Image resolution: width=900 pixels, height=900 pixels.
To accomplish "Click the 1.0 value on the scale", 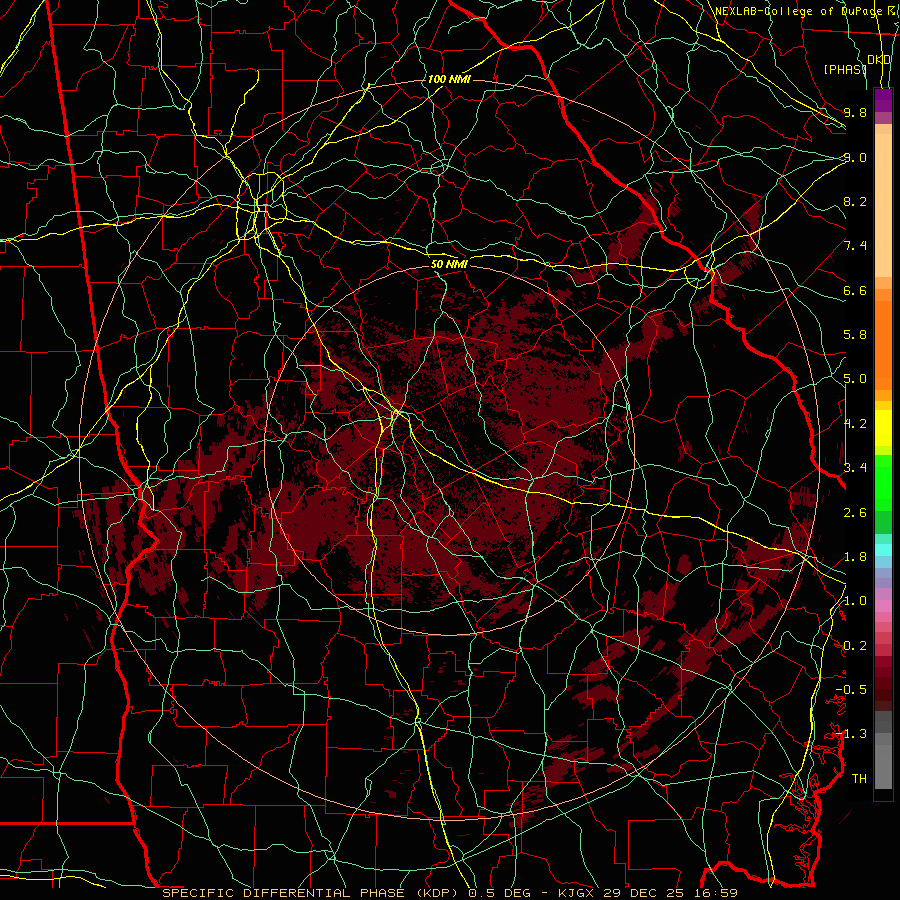I will coord(855,601).
